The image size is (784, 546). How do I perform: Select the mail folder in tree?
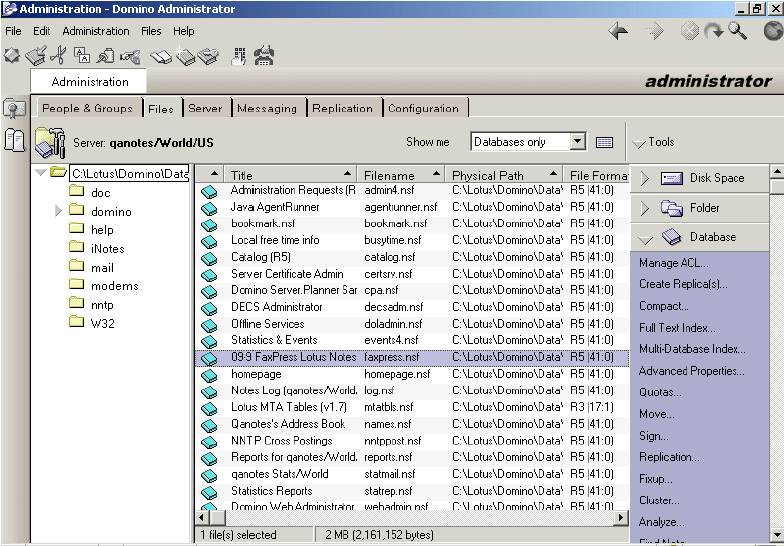[102, 267]
